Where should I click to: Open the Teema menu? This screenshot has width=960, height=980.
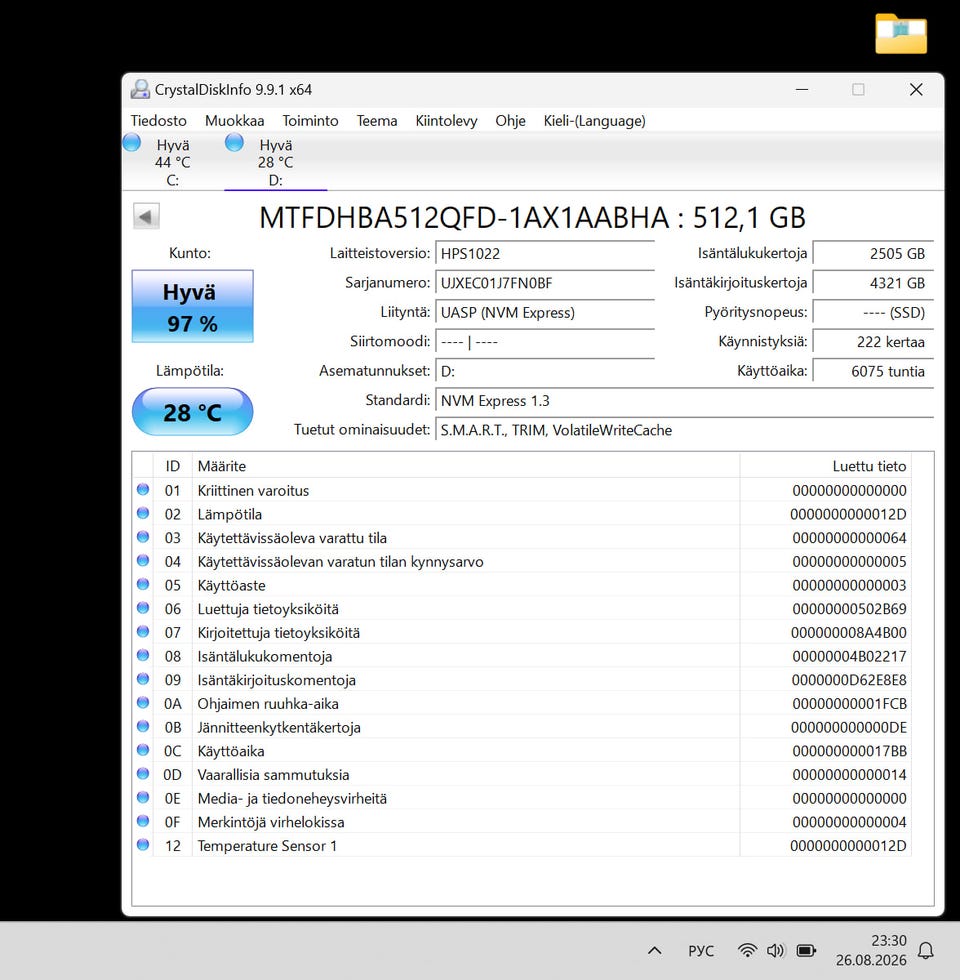click(x=377, y=121)
